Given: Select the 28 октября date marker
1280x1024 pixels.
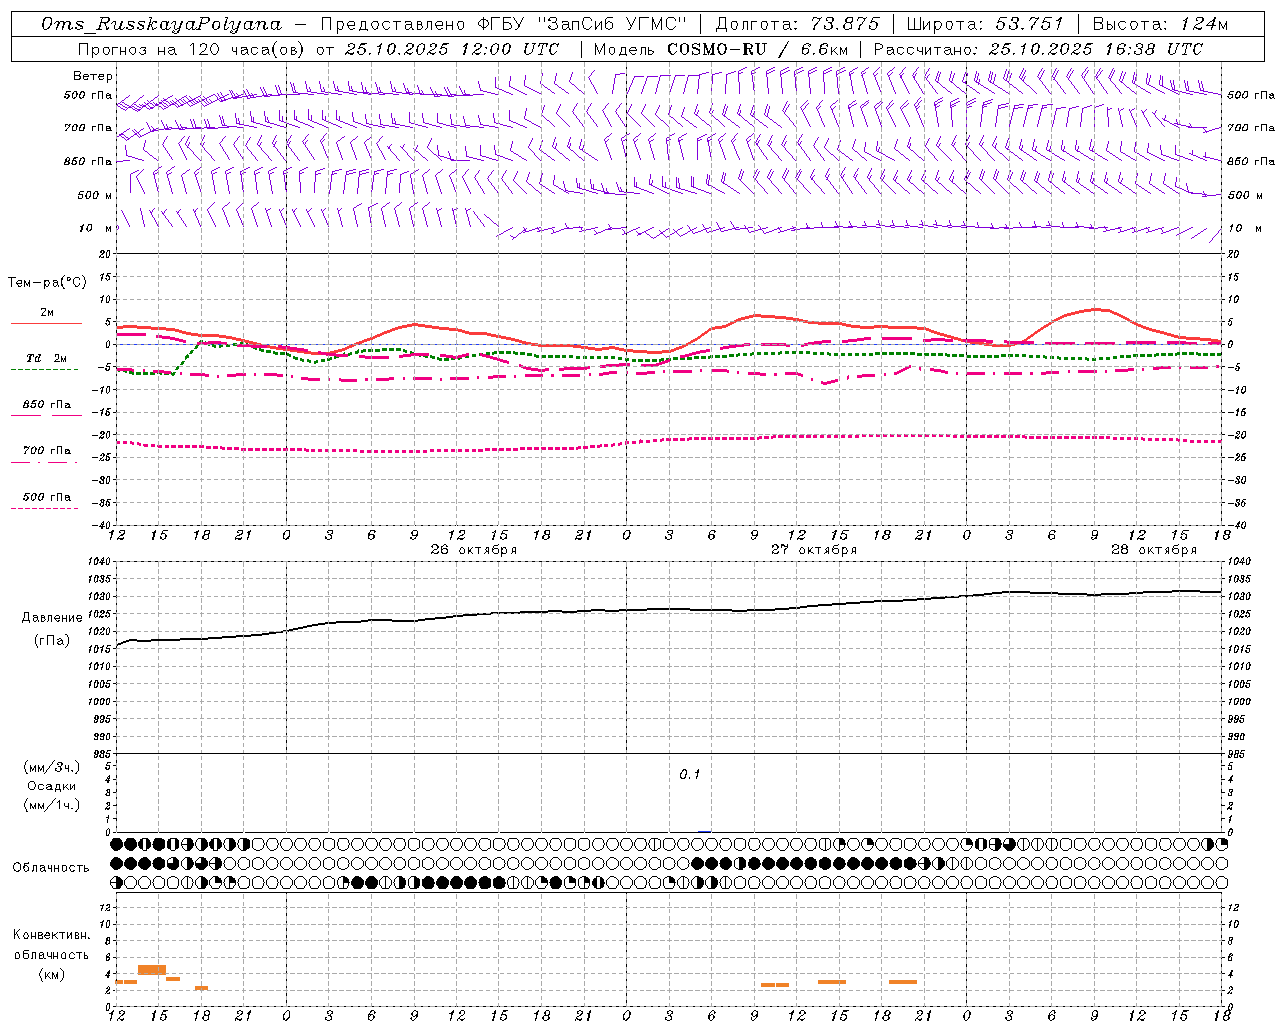Looking at the screenshot, I should click(x=1154, y=550).
